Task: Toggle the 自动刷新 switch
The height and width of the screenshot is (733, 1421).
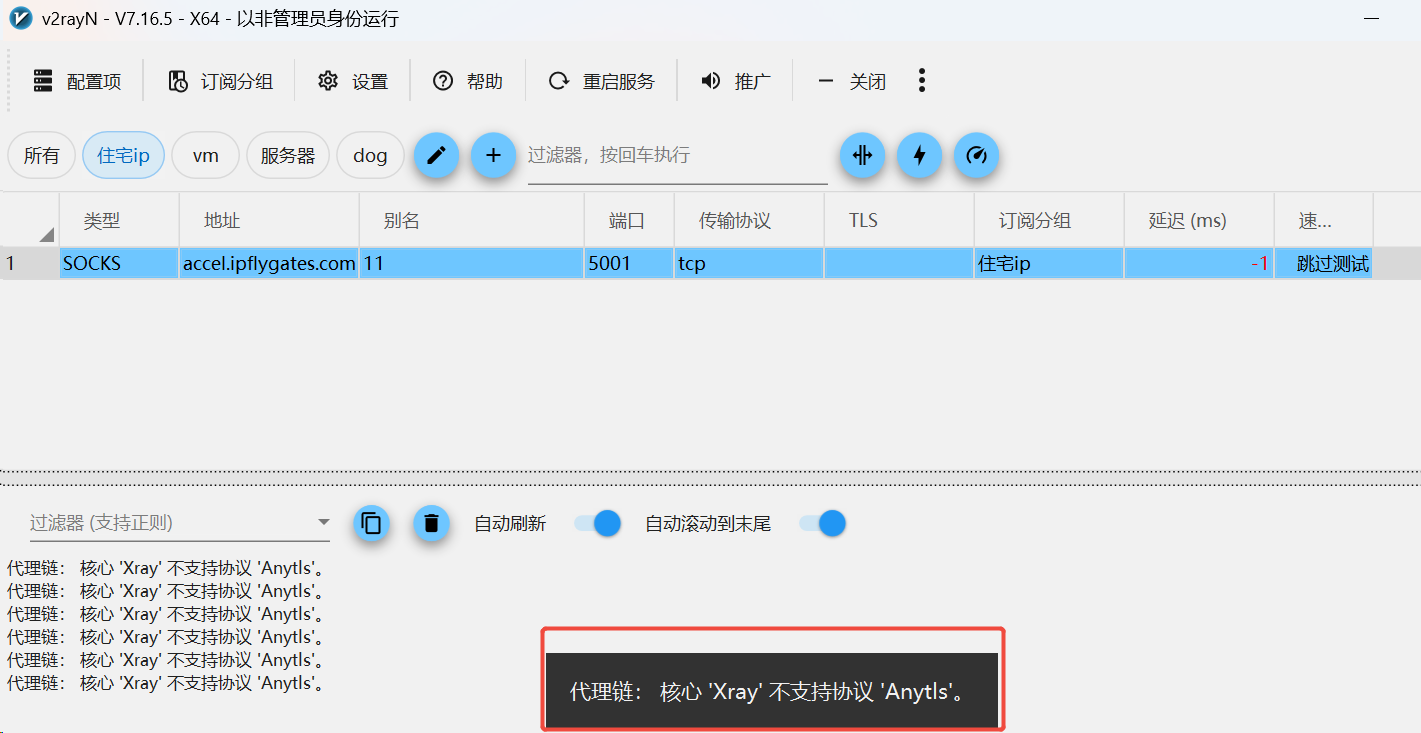Action: 598,523
